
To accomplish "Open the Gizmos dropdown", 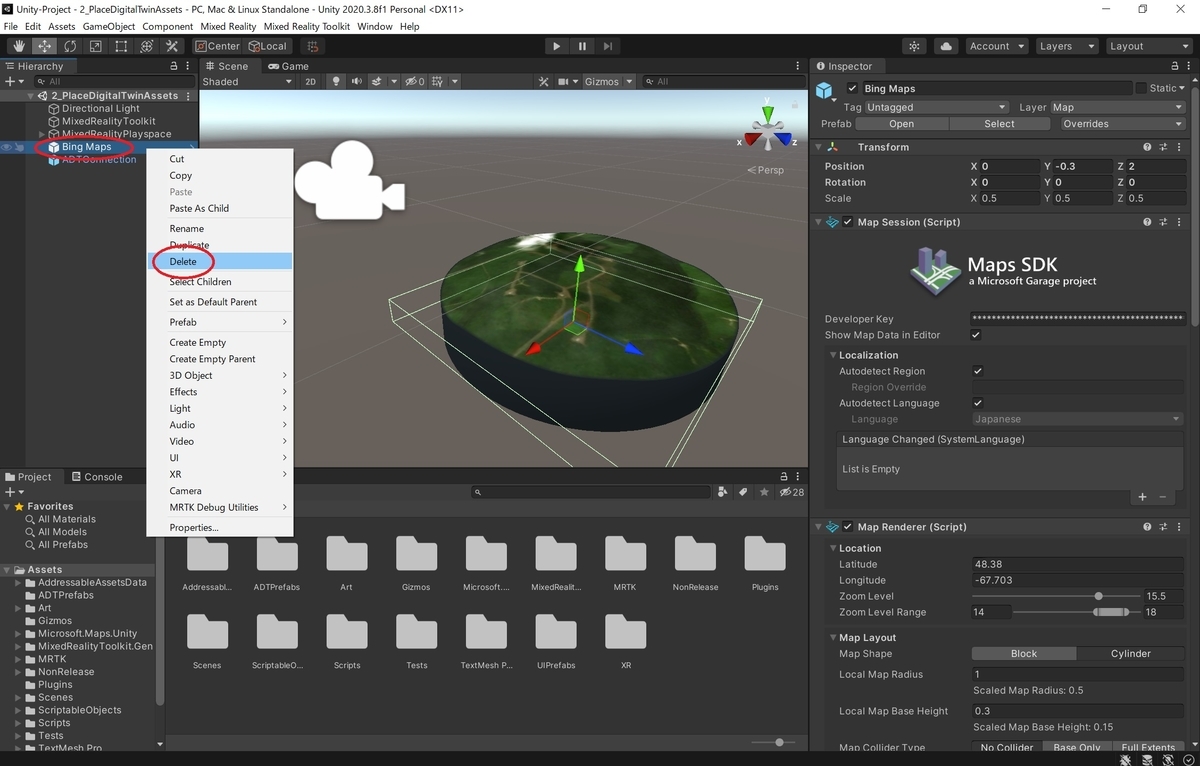I will pyautogui.click(x=609, y=82).
